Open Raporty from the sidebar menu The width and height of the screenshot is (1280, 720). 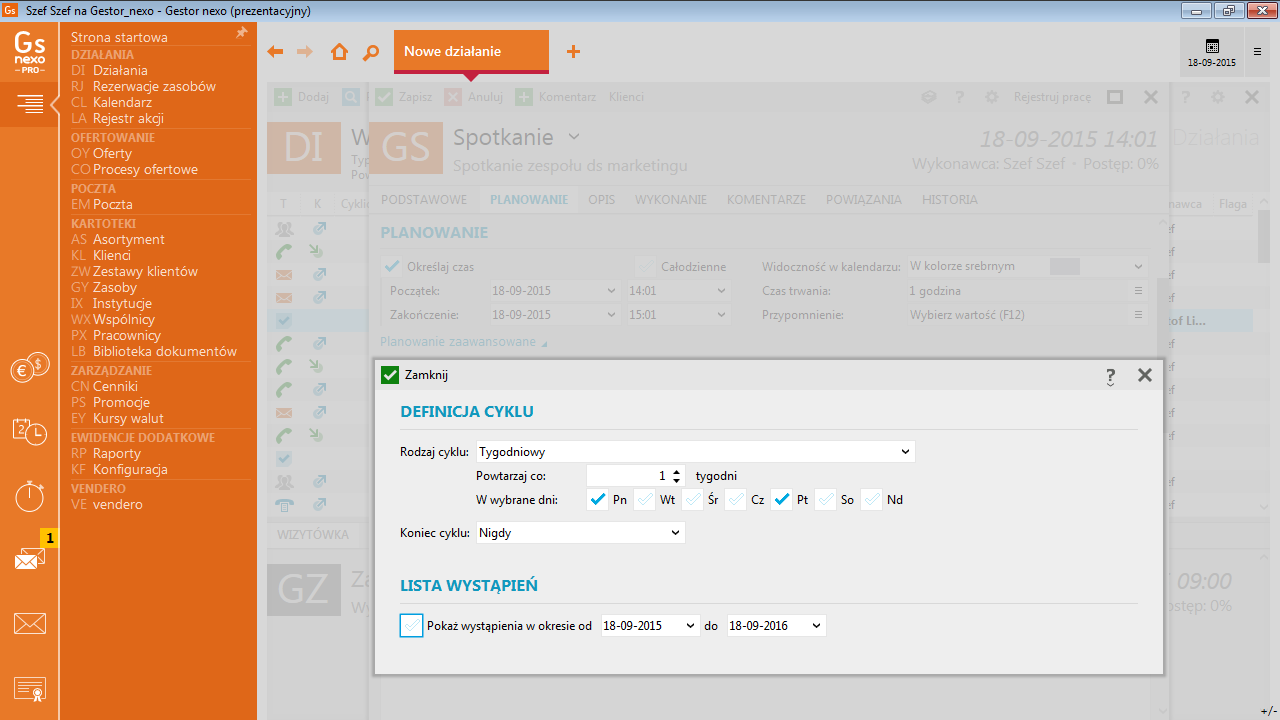tap(116, 453)
